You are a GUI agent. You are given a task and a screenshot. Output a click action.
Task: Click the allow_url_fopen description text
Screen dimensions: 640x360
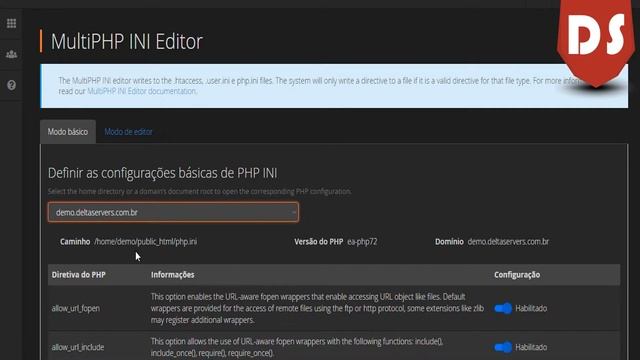[317, 308]
